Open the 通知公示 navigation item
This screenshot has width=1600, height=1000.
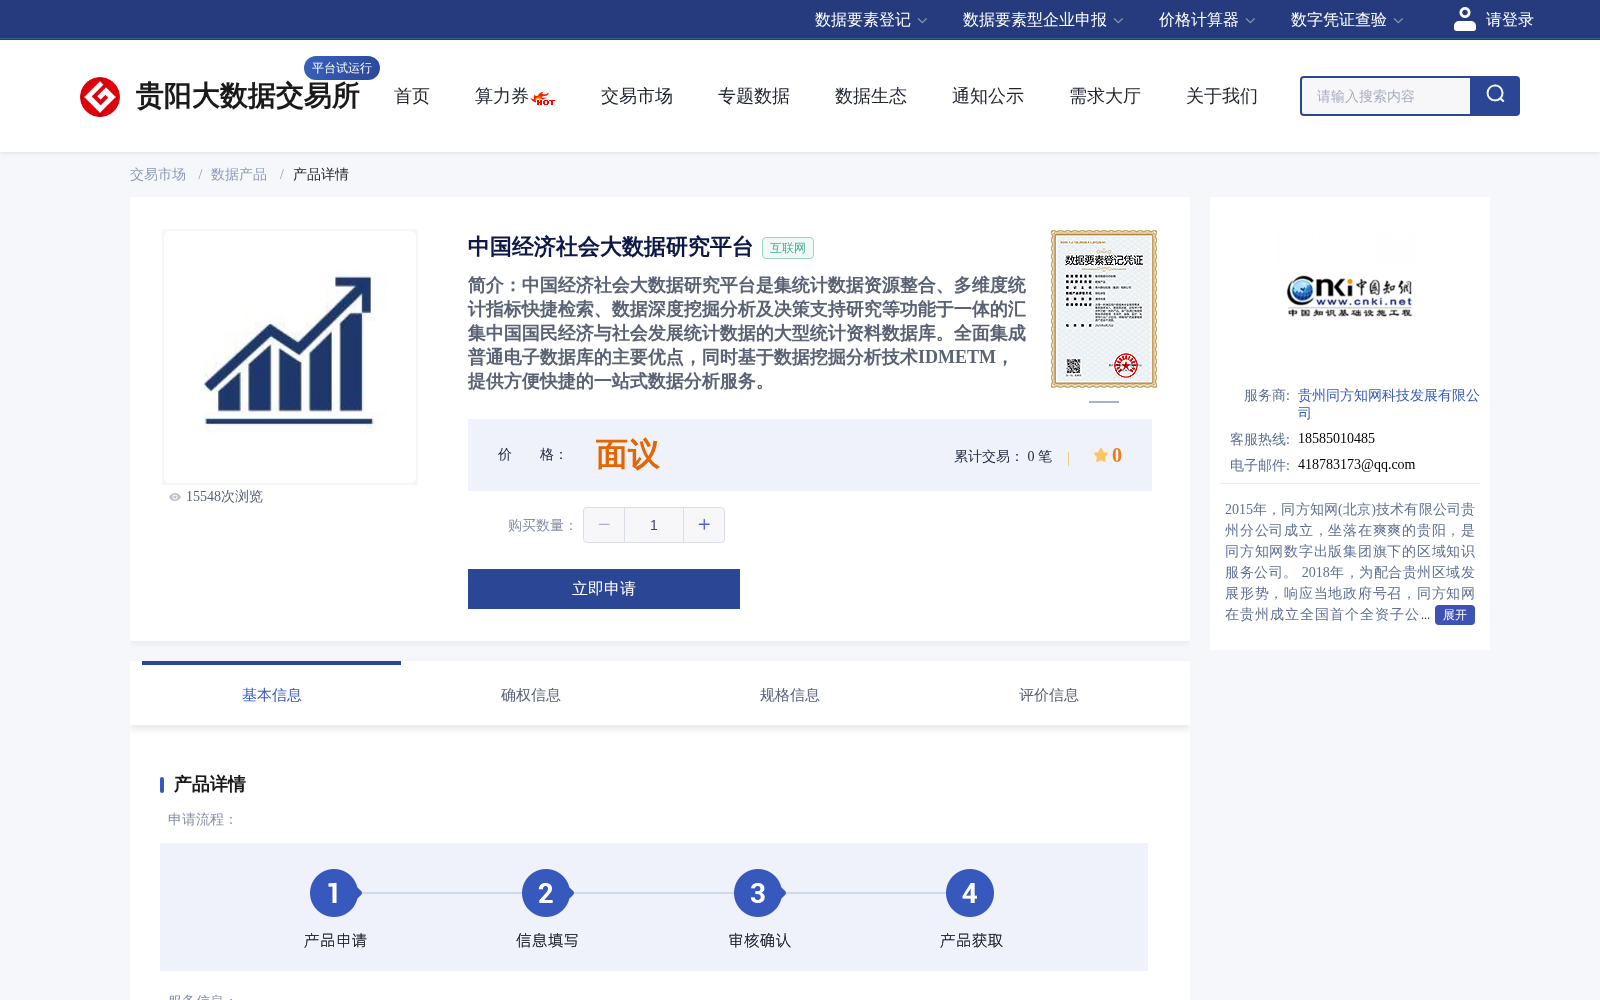[x=988, y=96]
